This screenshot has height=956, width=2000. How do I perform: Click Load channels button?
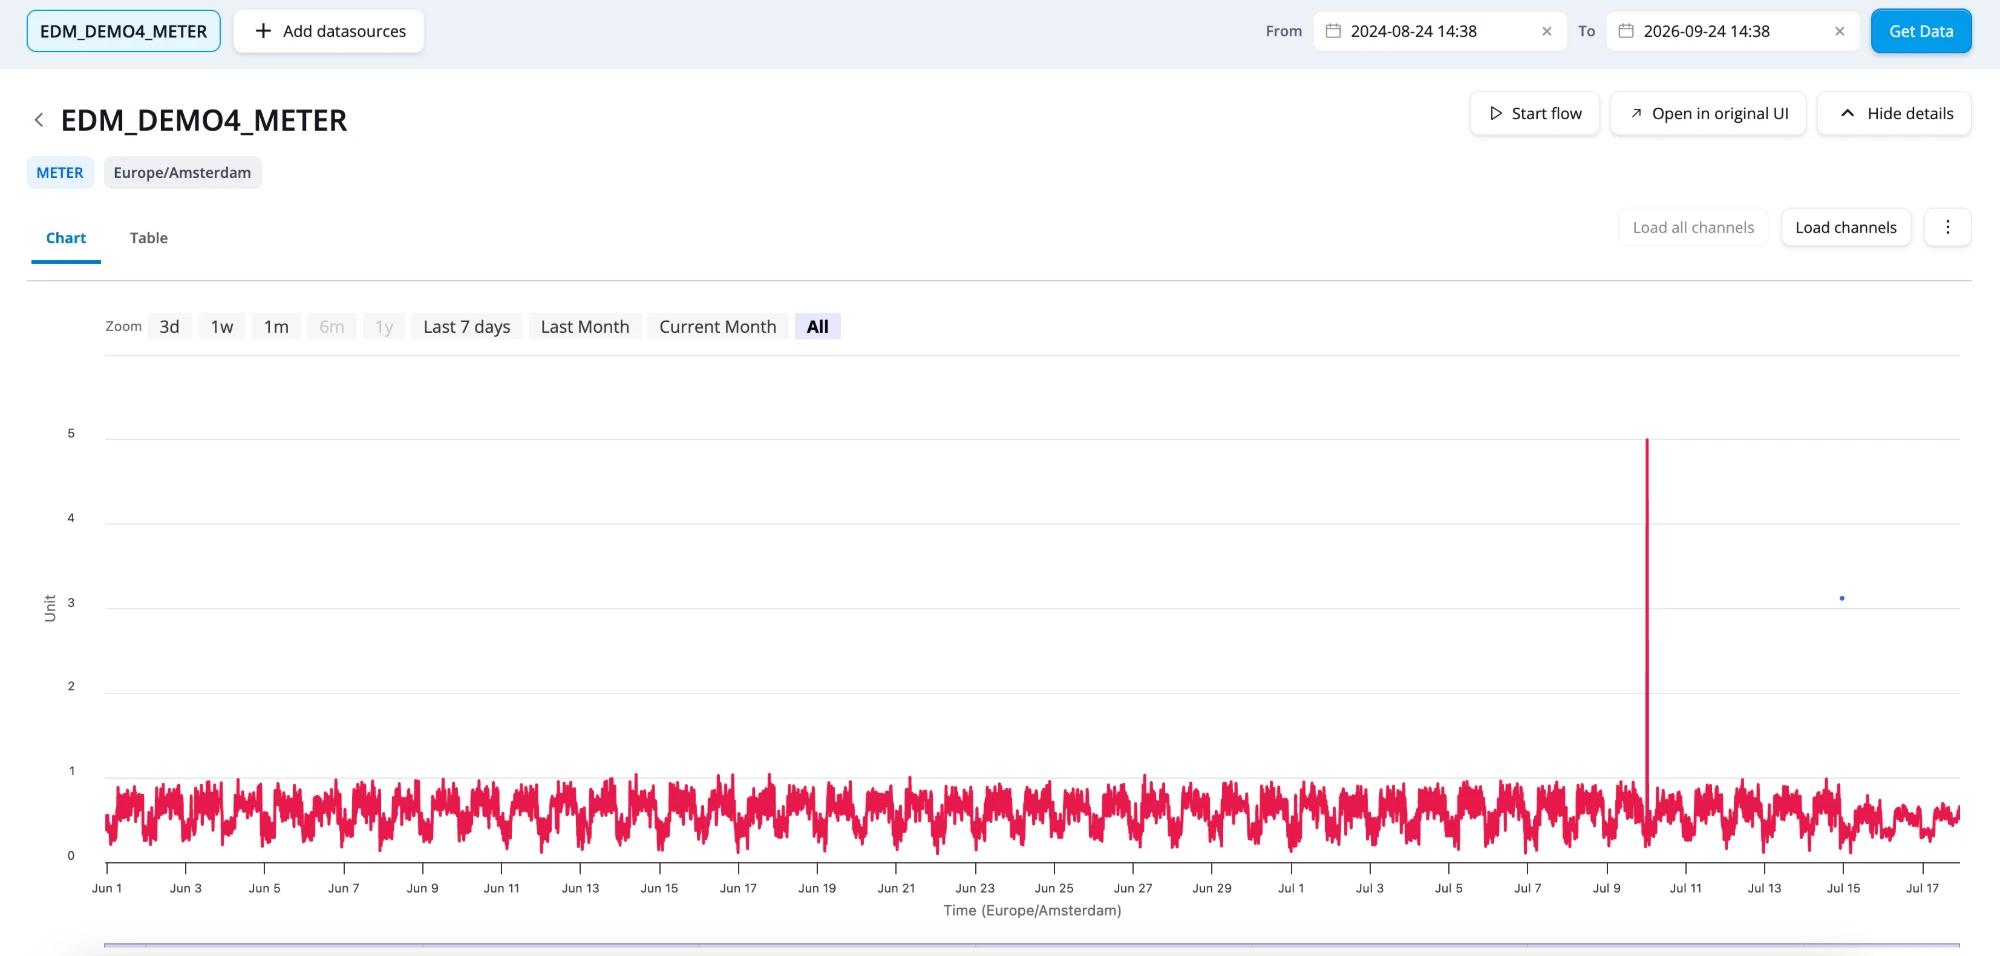pyautogui.click(x=1845, y=227)
